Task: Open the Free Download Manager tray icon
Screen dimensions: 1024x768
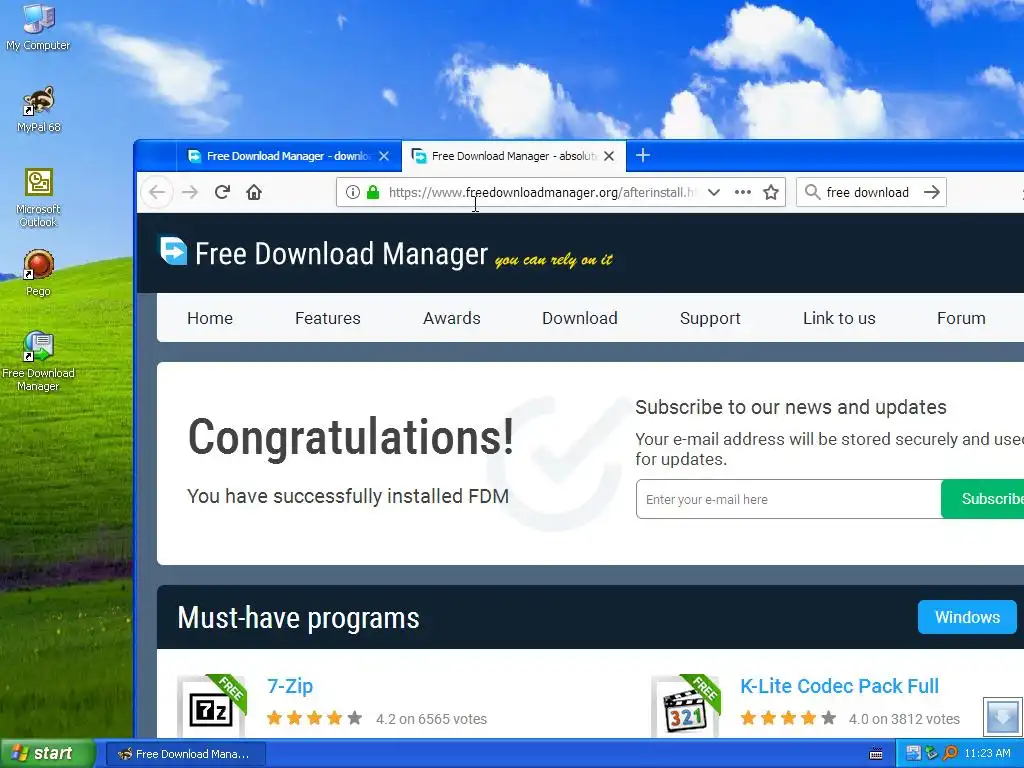Action: coord(913,754)
